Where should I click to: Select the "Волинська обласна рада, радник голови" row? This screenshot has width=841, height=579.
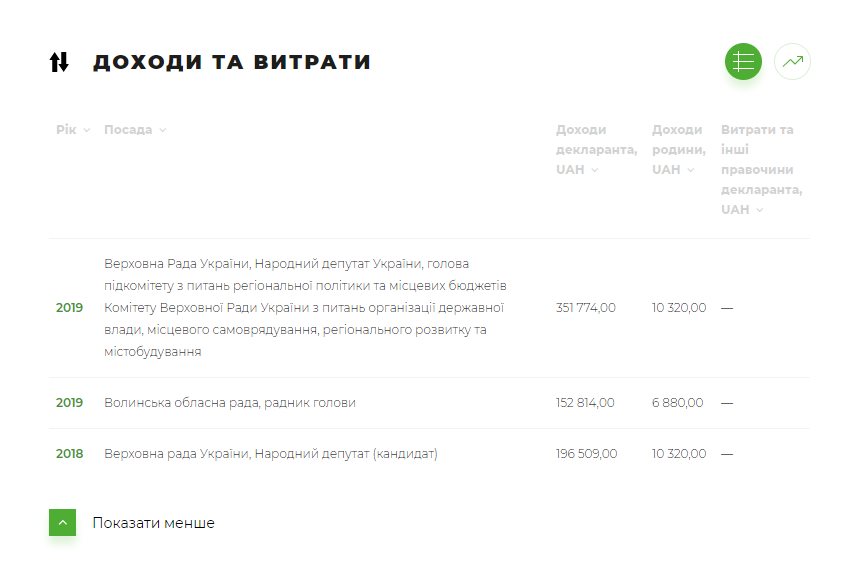pos(230,403)
